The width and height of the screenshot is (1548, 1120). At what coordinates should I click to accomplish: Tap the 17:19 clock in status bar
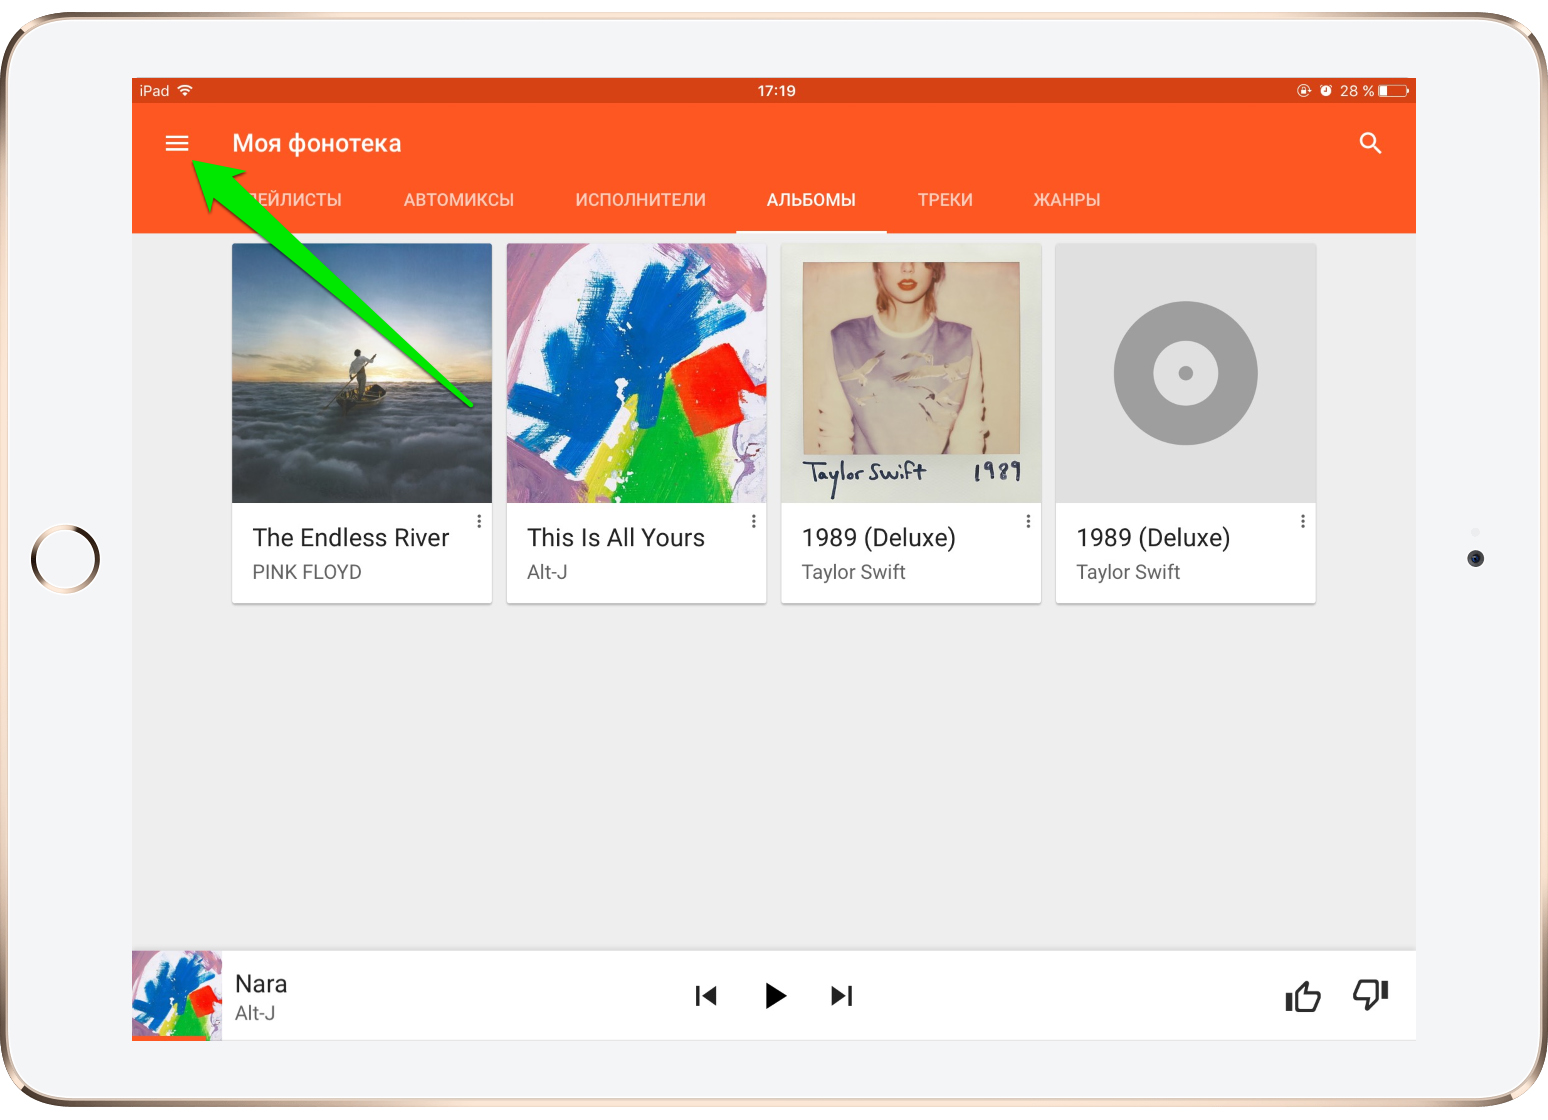(776, 91)
